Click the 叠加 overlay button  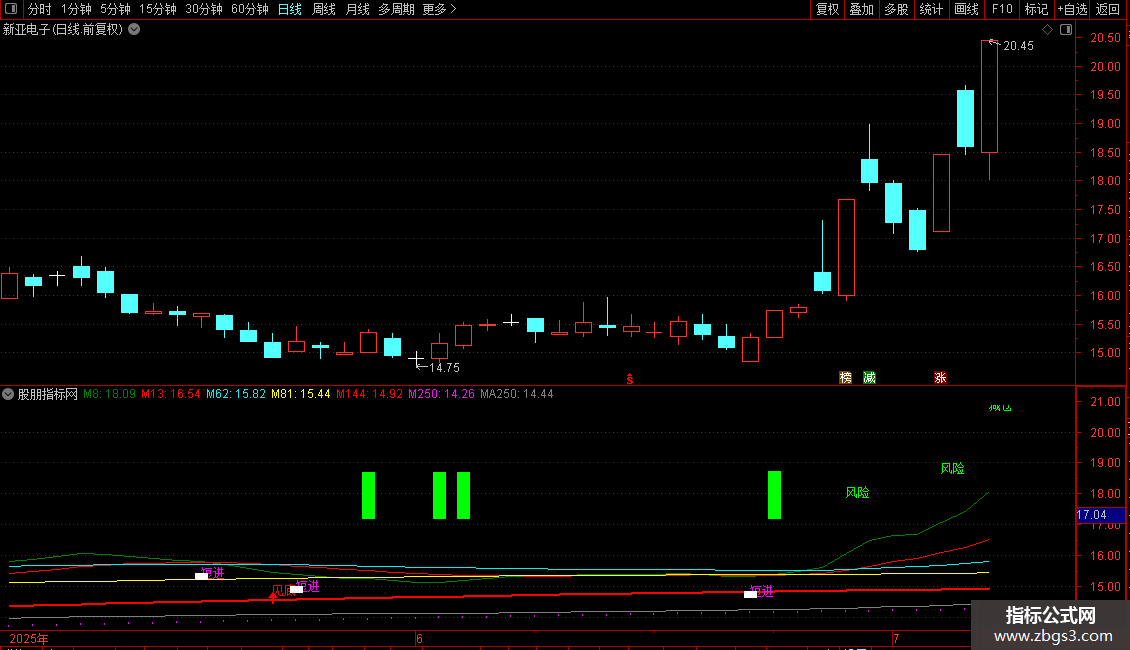pos(862,9)
